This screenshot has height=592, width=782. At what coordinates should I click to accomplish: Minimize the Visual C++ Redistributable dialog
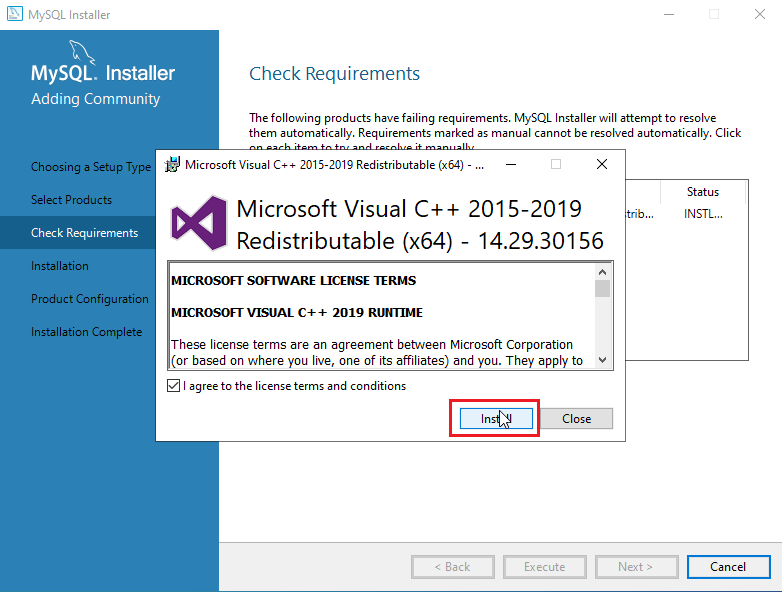511,165
